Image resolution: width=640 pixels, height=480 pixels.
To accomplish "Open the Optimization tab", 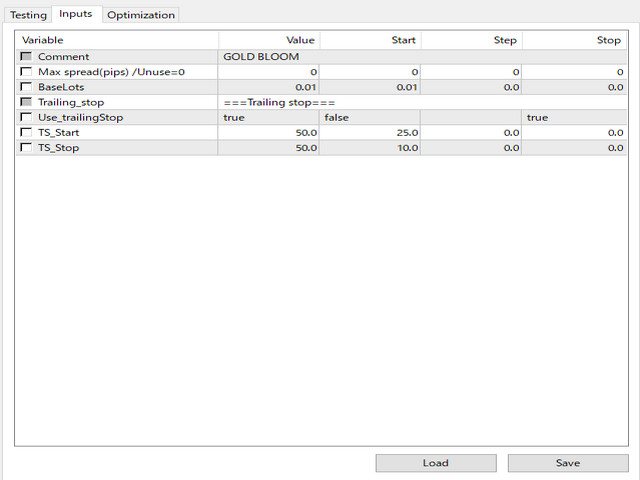I will [141, 15].
